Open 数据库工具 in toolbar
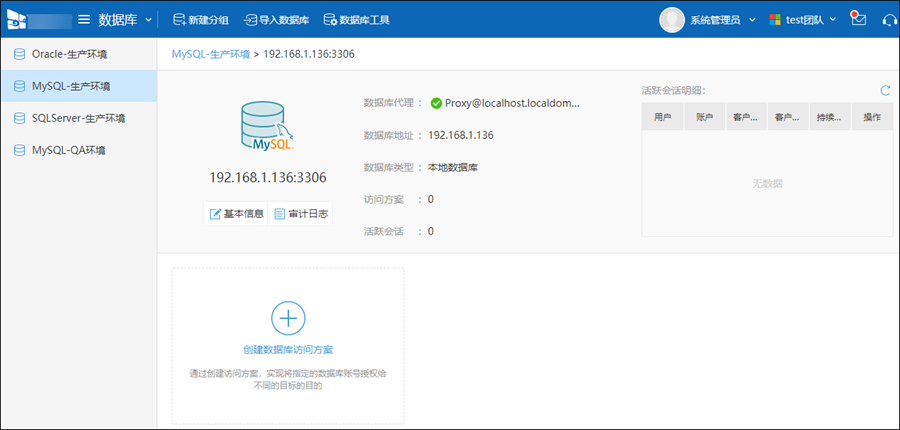The height and width of the screenshot is (430, 900). (356, 20)
